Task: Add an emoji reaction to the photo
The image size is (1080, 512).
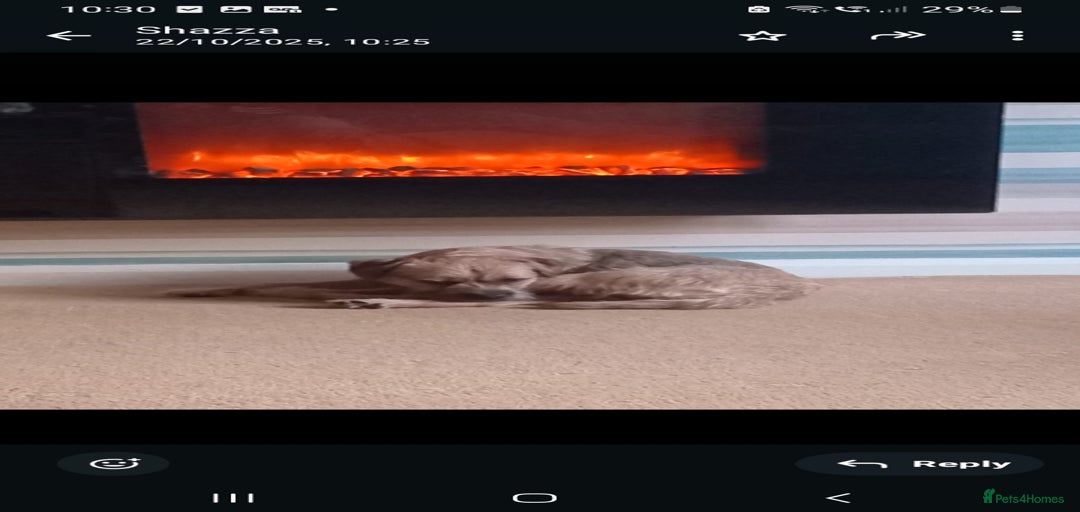Action: coord(114,464)
